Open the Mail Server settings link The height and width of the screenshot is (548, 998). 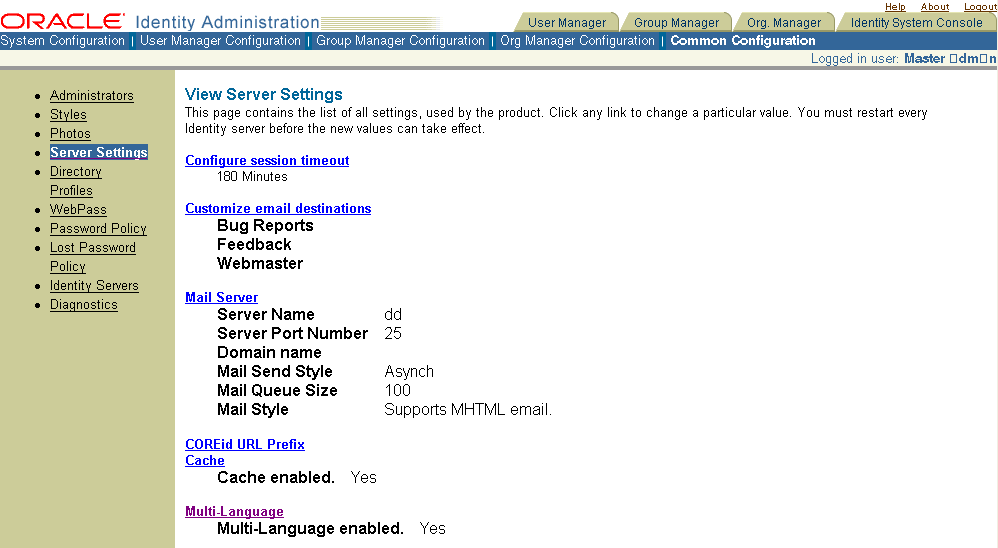pyautogui.click(x=221, y=297)
